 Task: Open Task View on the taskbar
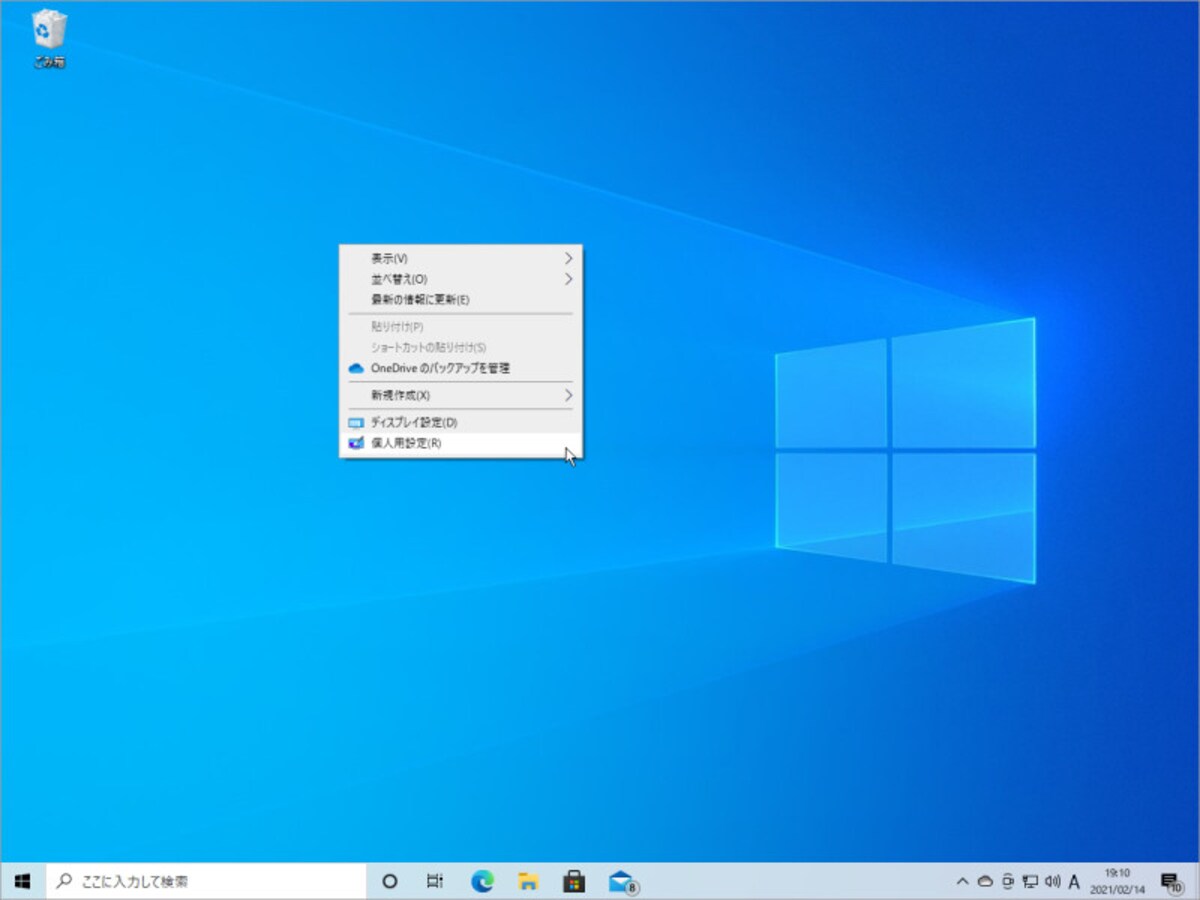pyautogui.click(x=435, y=881)
